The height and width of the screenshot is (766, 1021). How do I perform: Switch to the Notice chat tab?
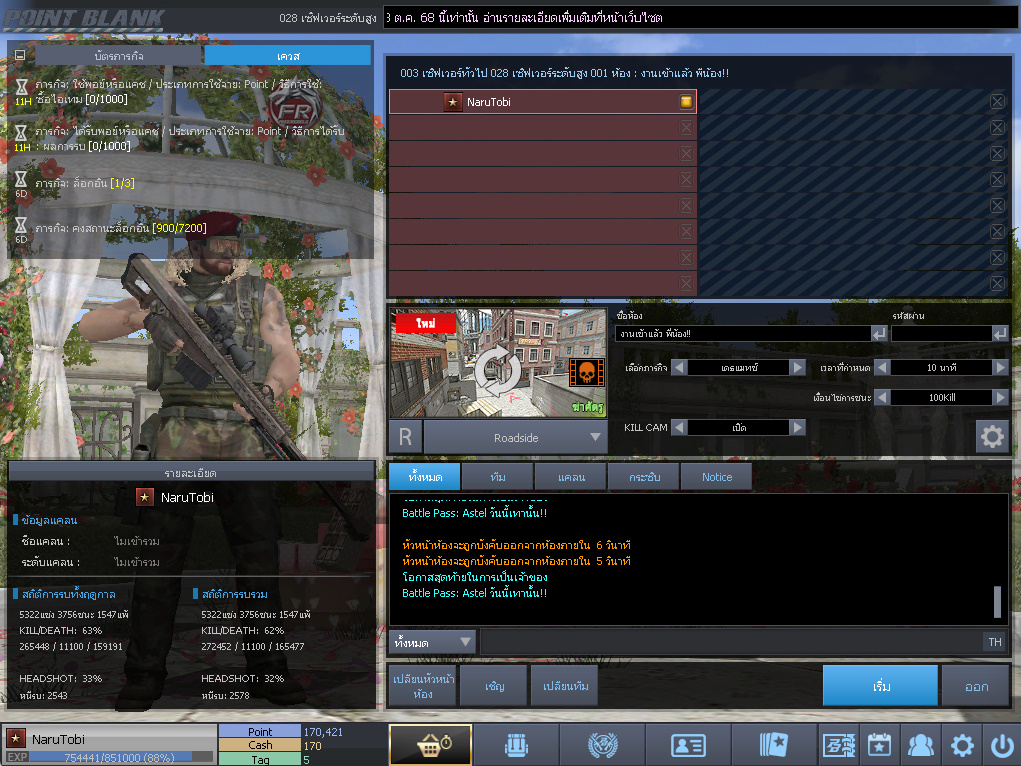click(x=717, y=477)
